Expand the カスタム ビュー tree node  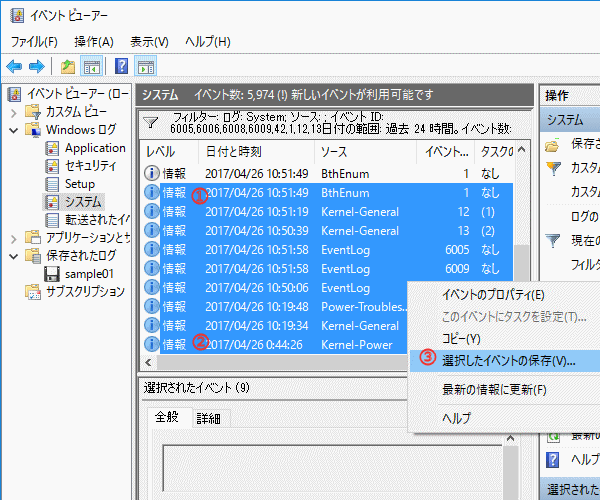(14, 112)
